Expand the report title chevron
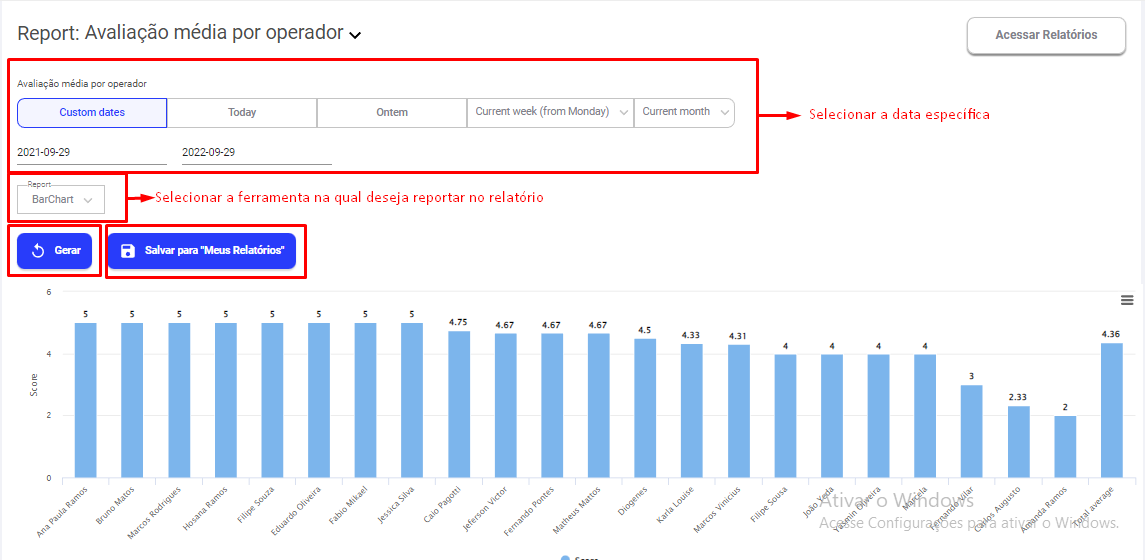Image resolution: width=1145 pixels, height=560 pixels. [x=355, y=35]
